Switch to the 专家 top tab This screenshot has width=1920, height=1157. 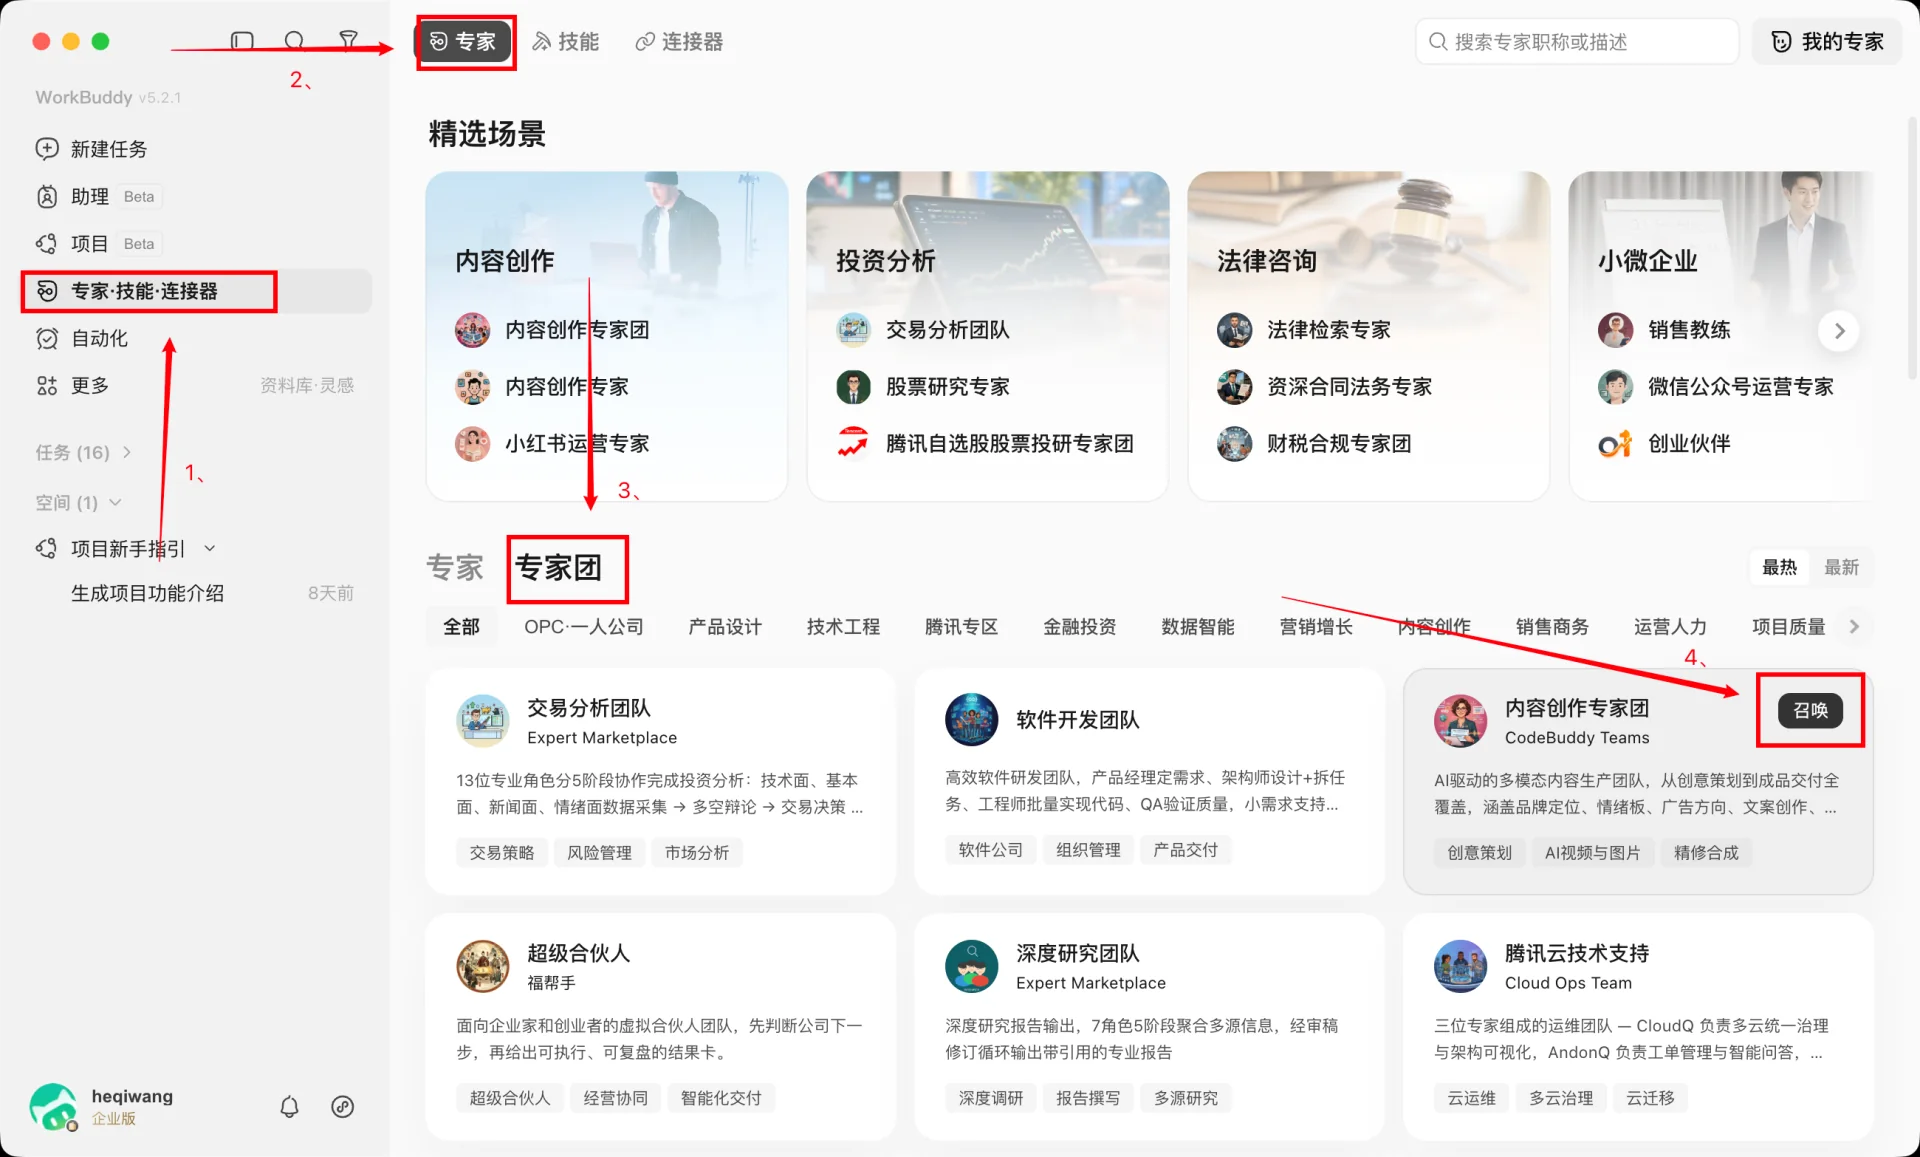(x=463, y=41)
